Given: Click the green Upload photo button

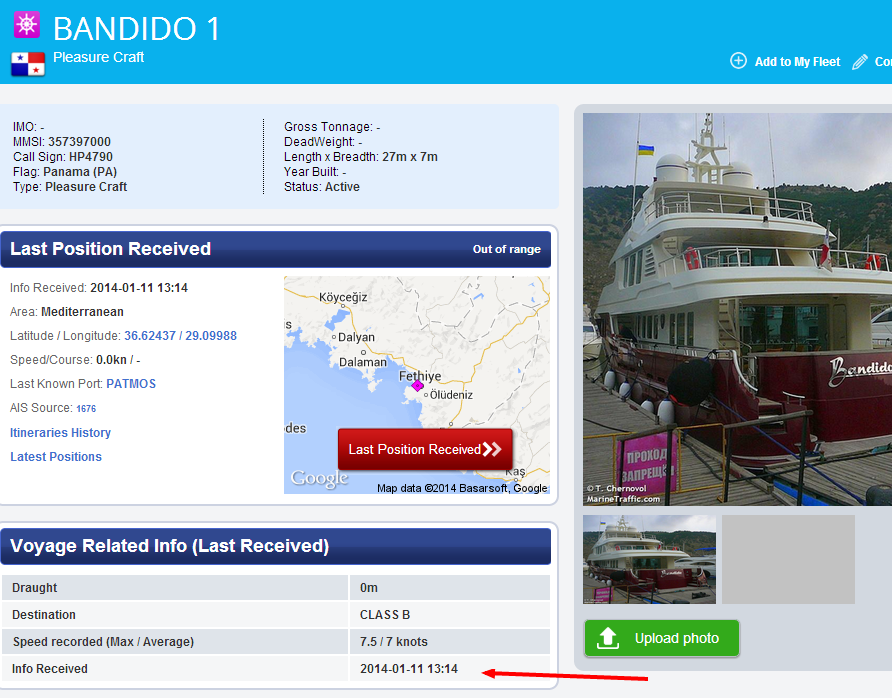Looking at the screenshot, I should pyautogui.click(x=662, y=638).
